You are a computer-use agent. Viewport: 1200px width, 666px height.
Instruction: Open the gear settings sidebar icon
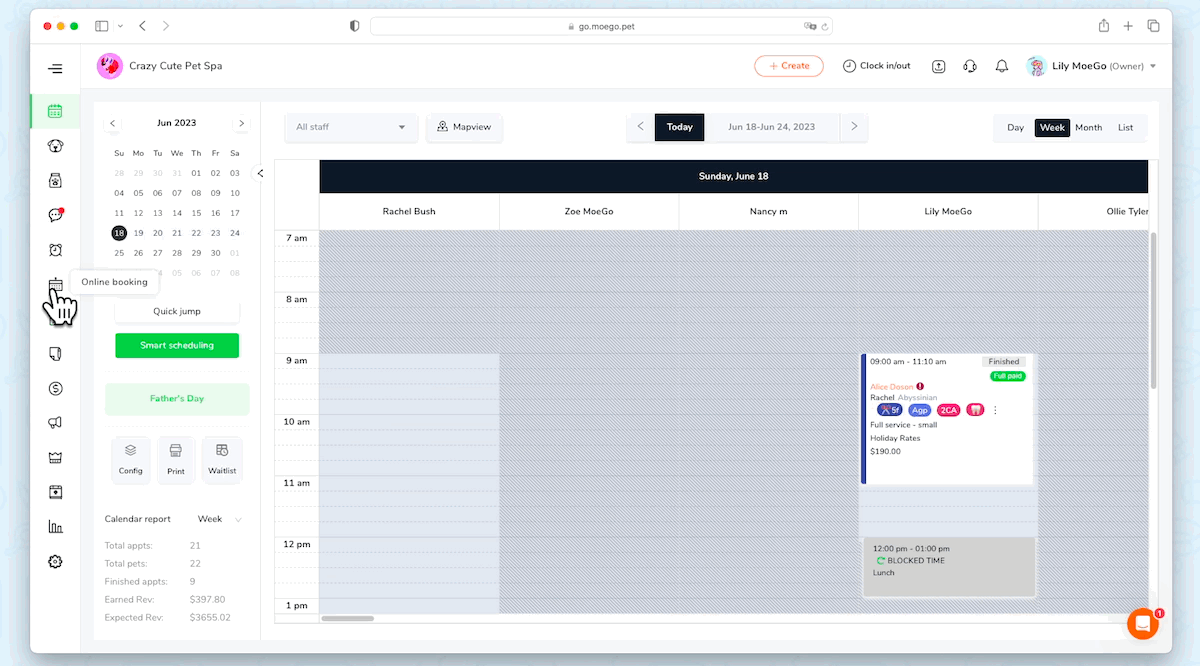point(55,562)
